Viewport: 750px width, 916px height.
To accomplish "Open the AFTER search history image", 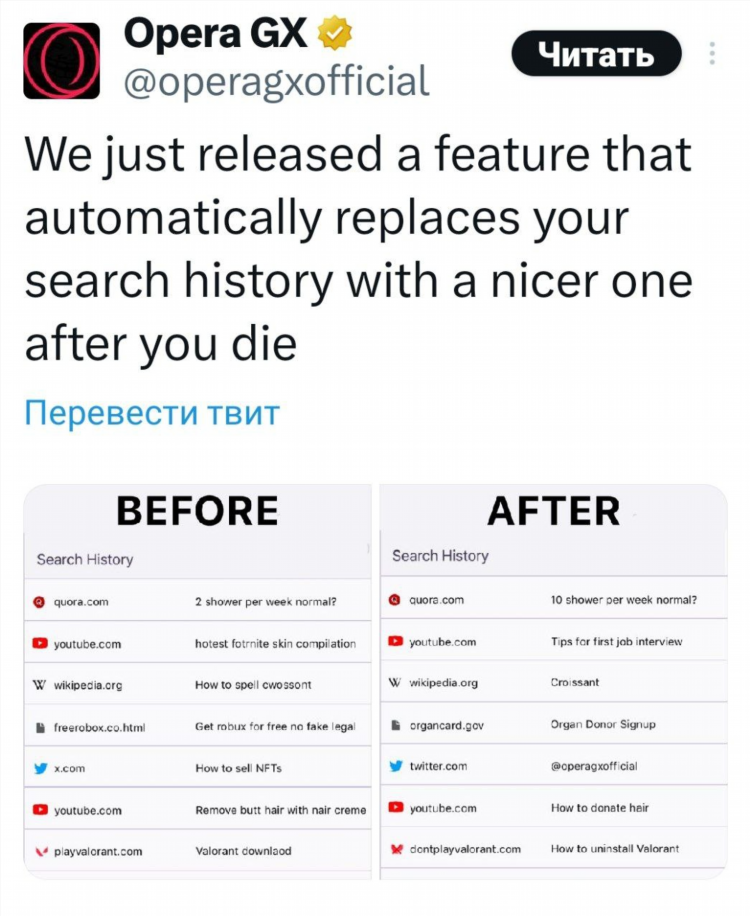I will click(x=554, y=681).
